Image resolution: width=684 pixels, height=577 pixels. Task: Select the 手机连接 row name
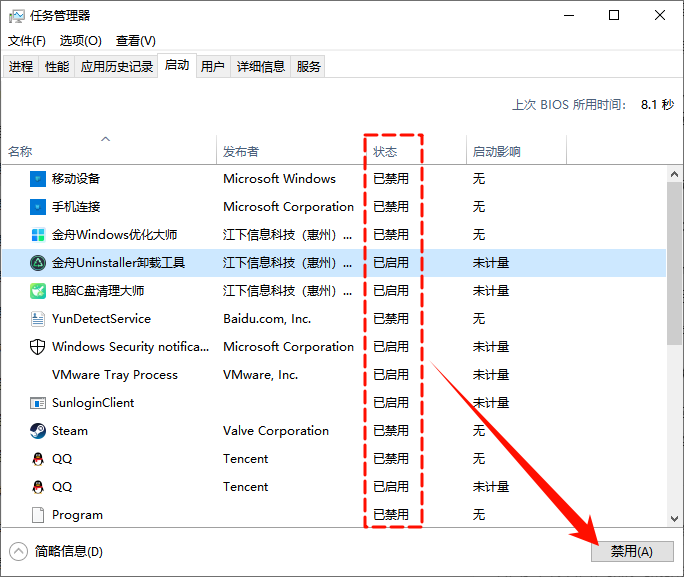[x=76, y=207]
